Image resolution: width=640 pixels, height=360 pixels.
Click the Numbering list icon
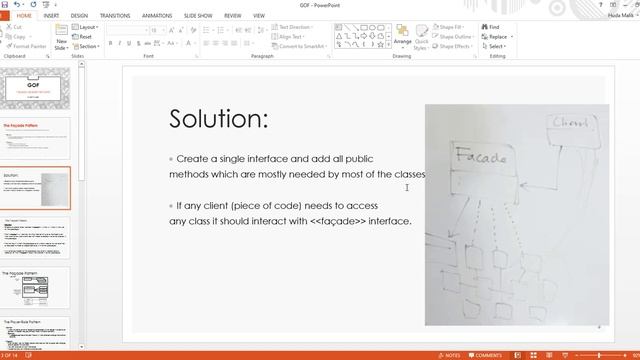click(220, 30)
